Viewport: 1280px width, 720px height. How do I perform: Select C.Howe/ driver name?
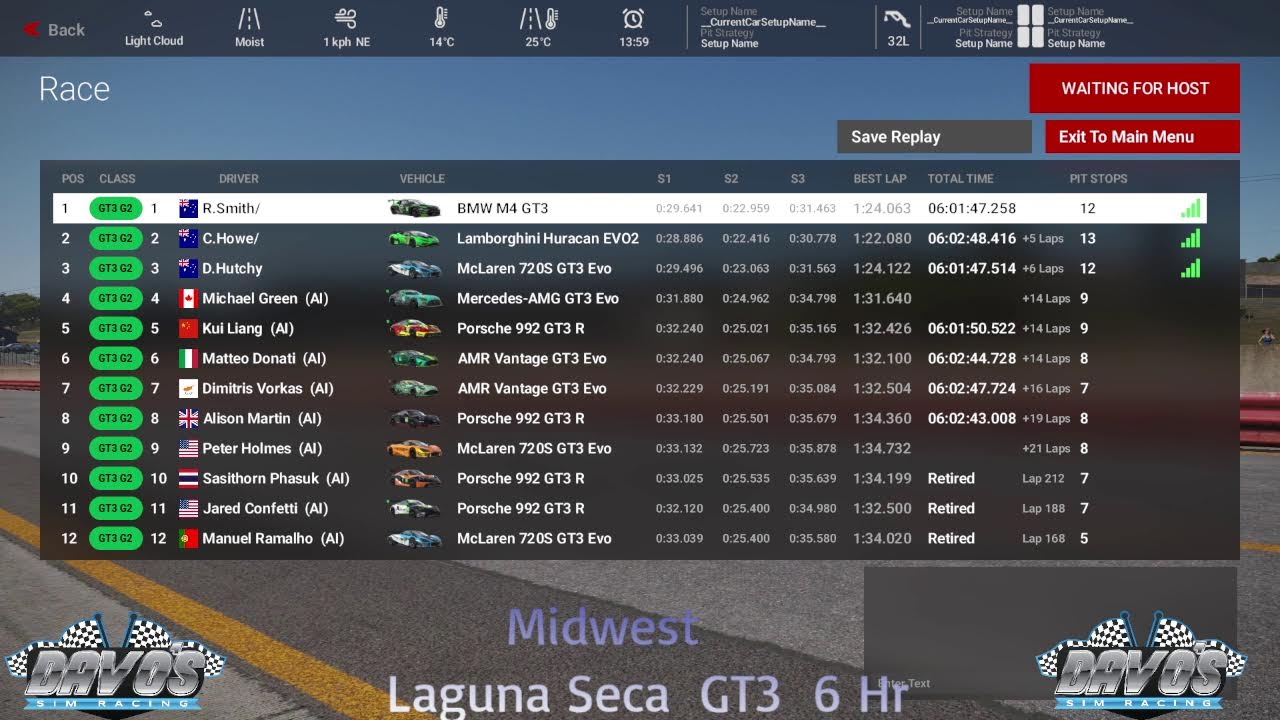click(230, 238)
